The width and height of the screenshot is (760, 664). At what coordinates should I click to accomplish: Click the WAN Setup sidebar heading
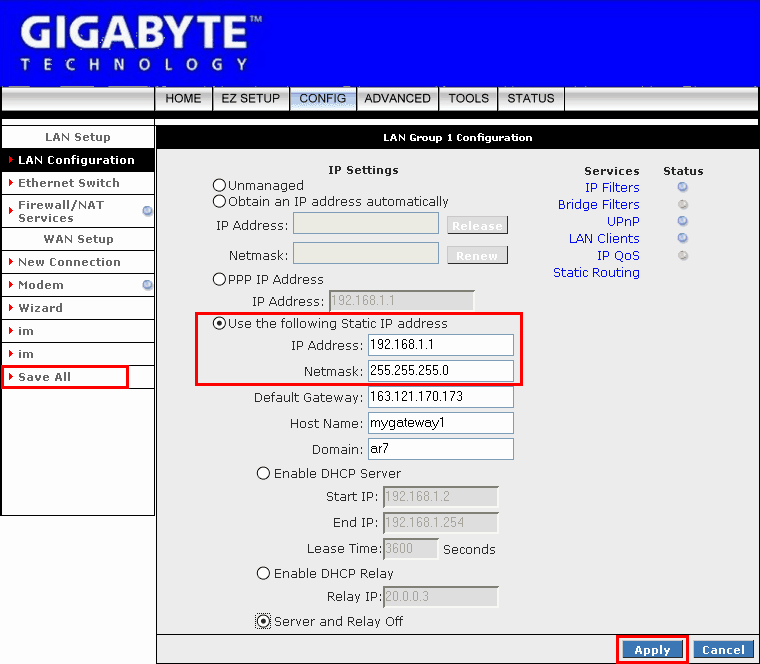coord(78,239)
